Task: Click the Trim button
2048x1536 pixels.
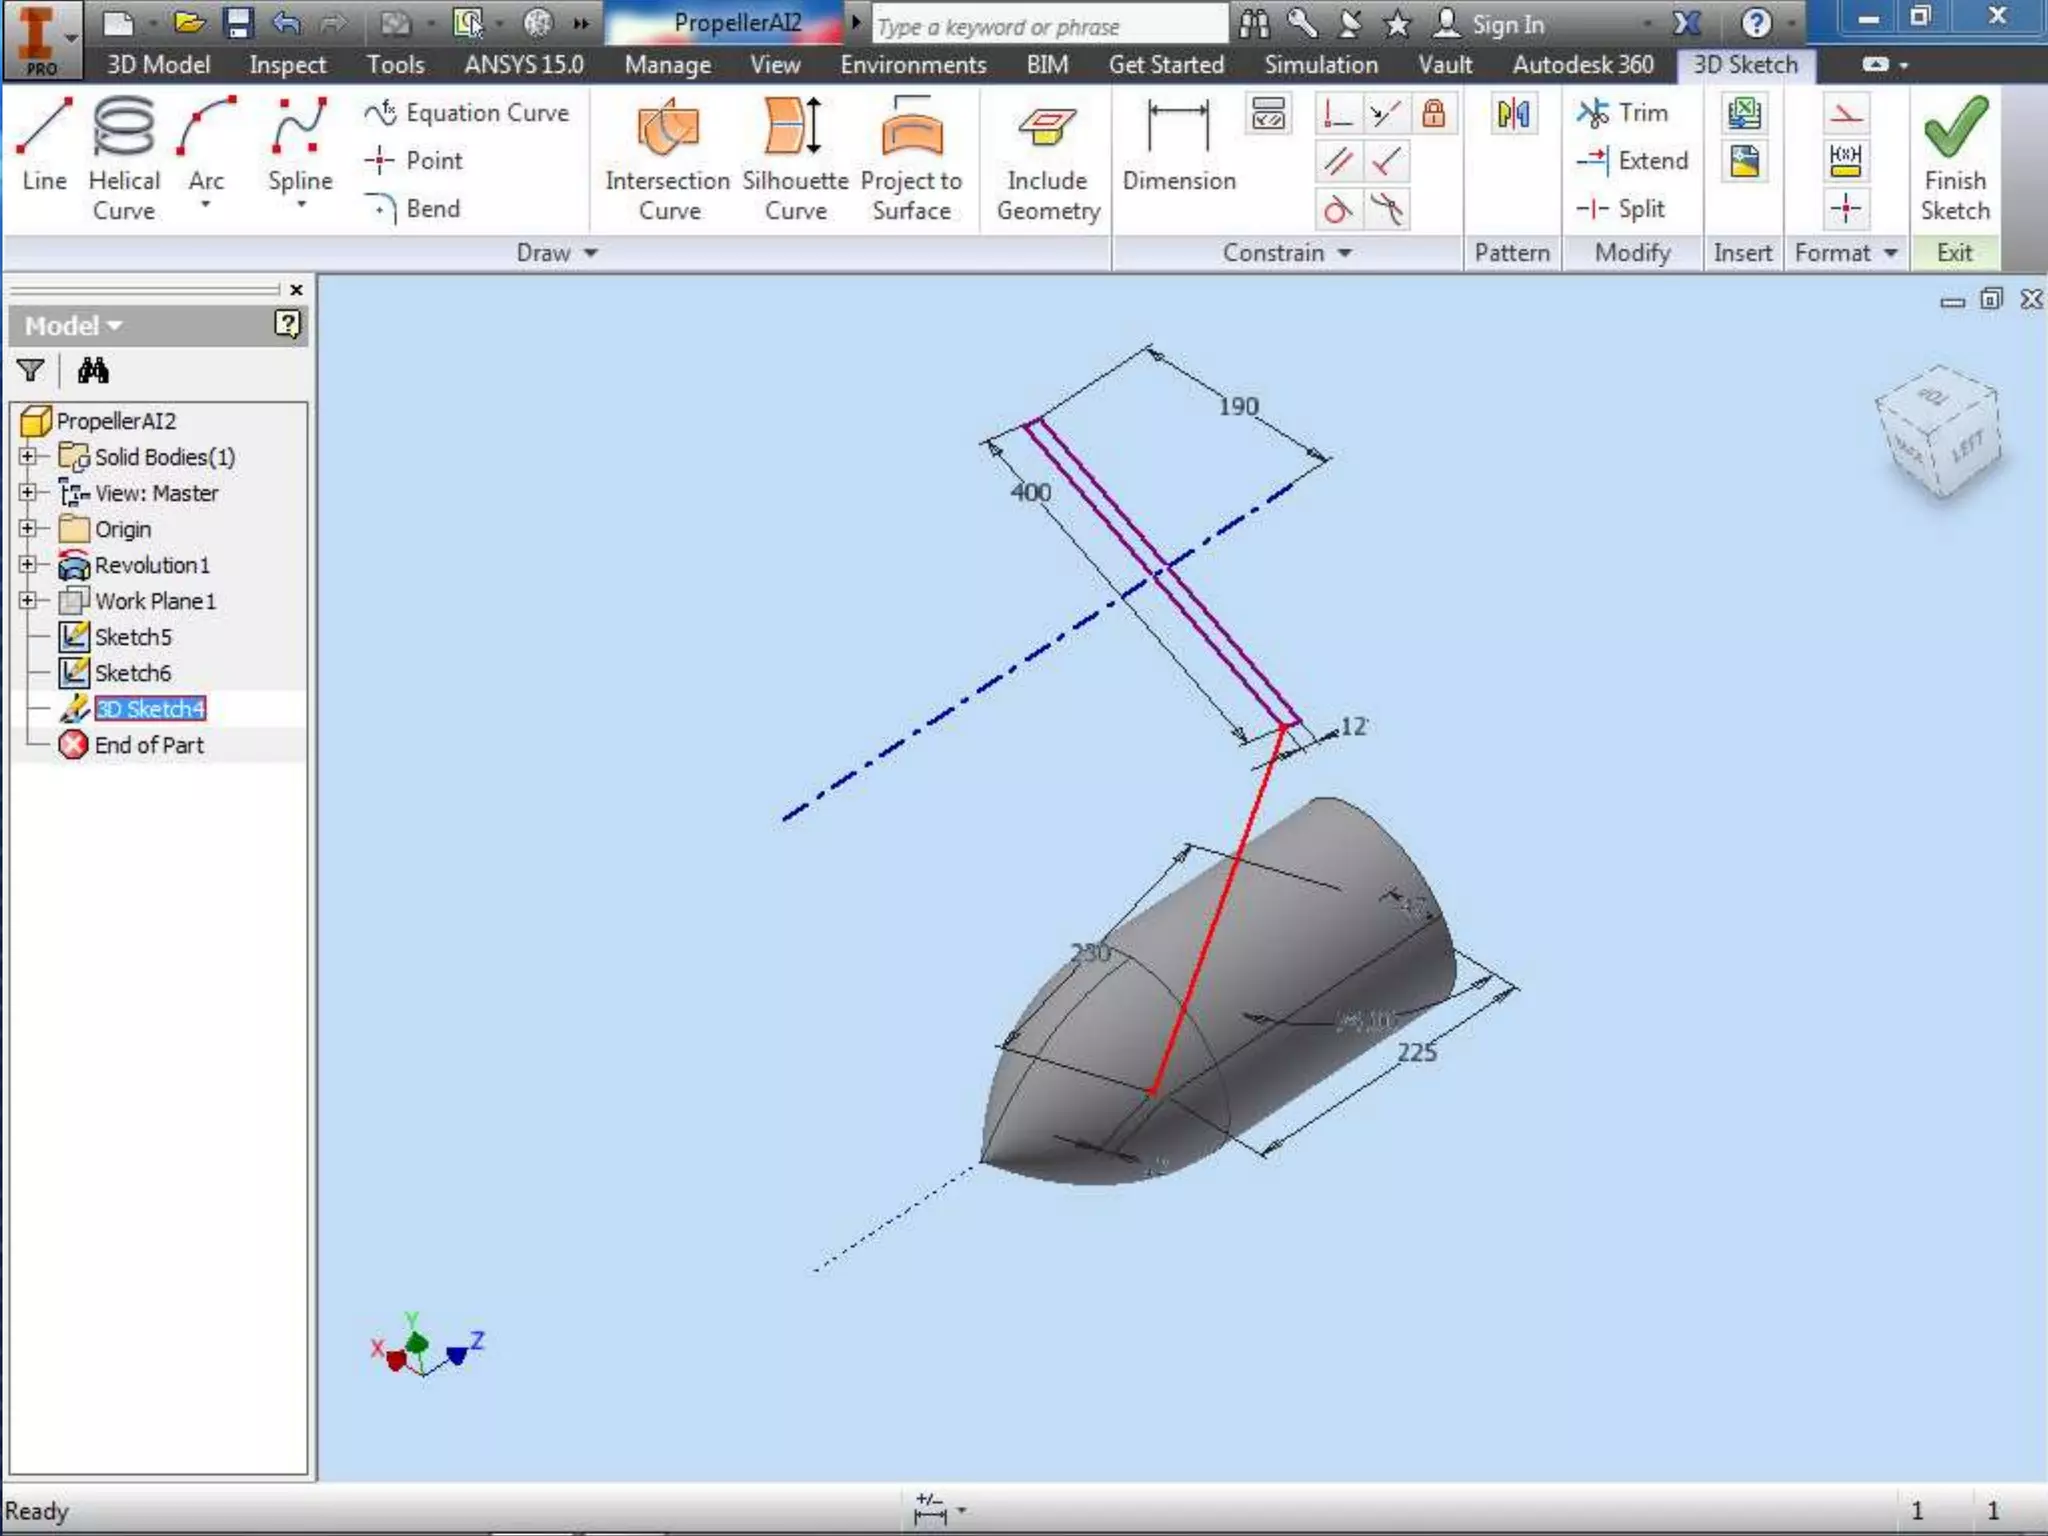Action: click(x=1623, y=113)
